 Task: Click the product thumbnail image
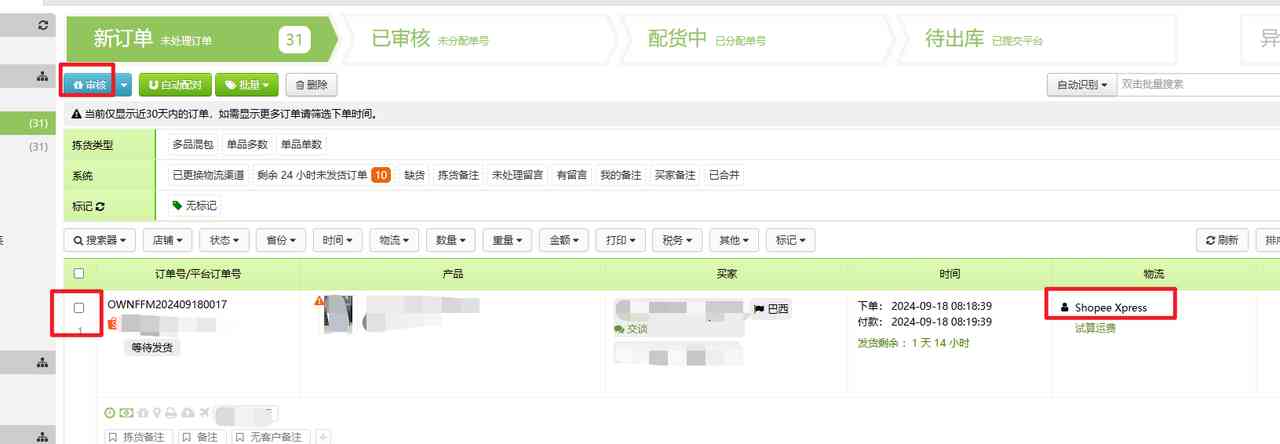(x=338, y=314)
